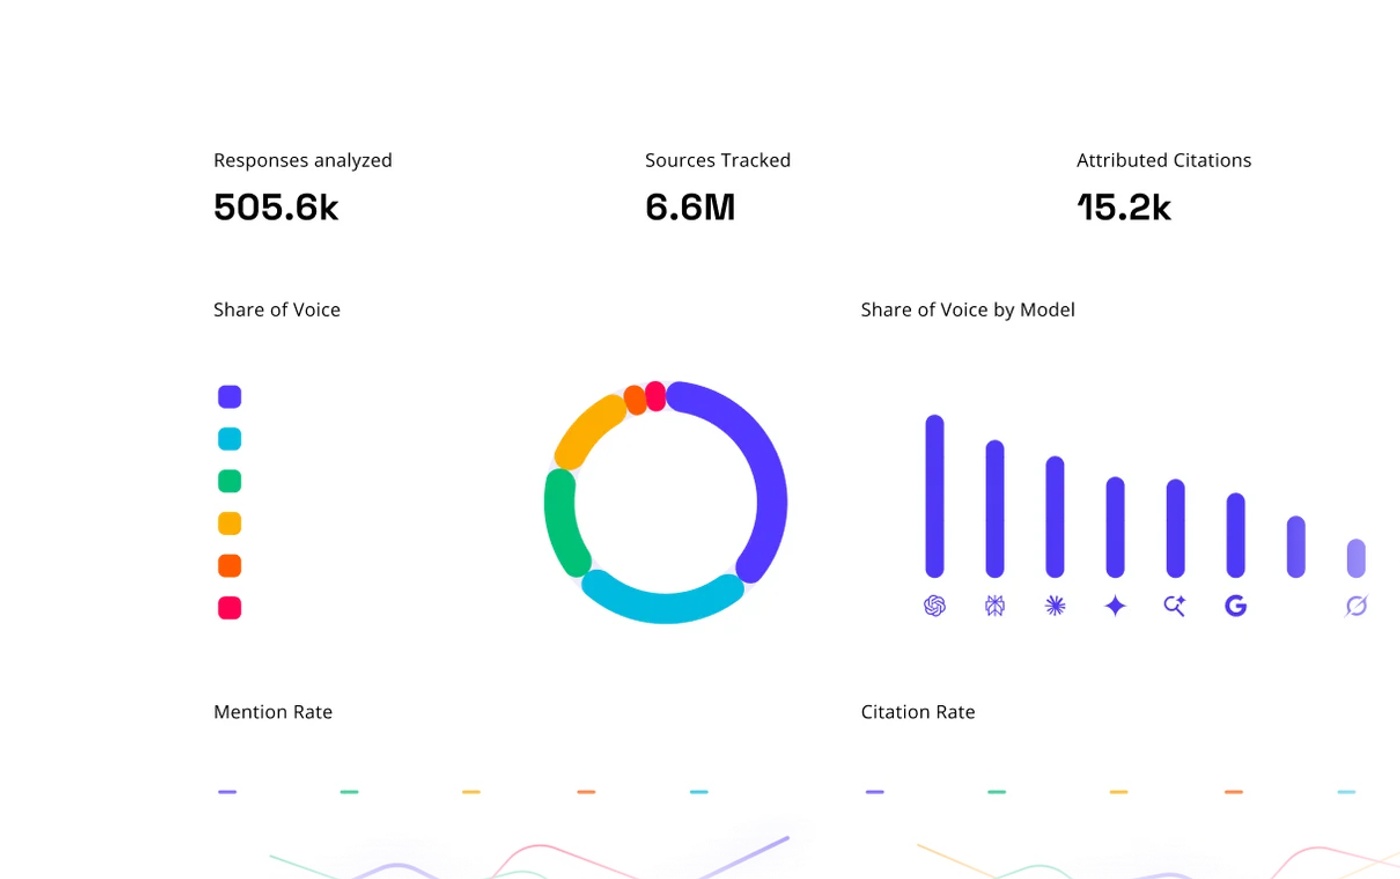Screen dimensions: 1400x879
Task: Select the short bar above the Grok icon
Action: 1356,558
